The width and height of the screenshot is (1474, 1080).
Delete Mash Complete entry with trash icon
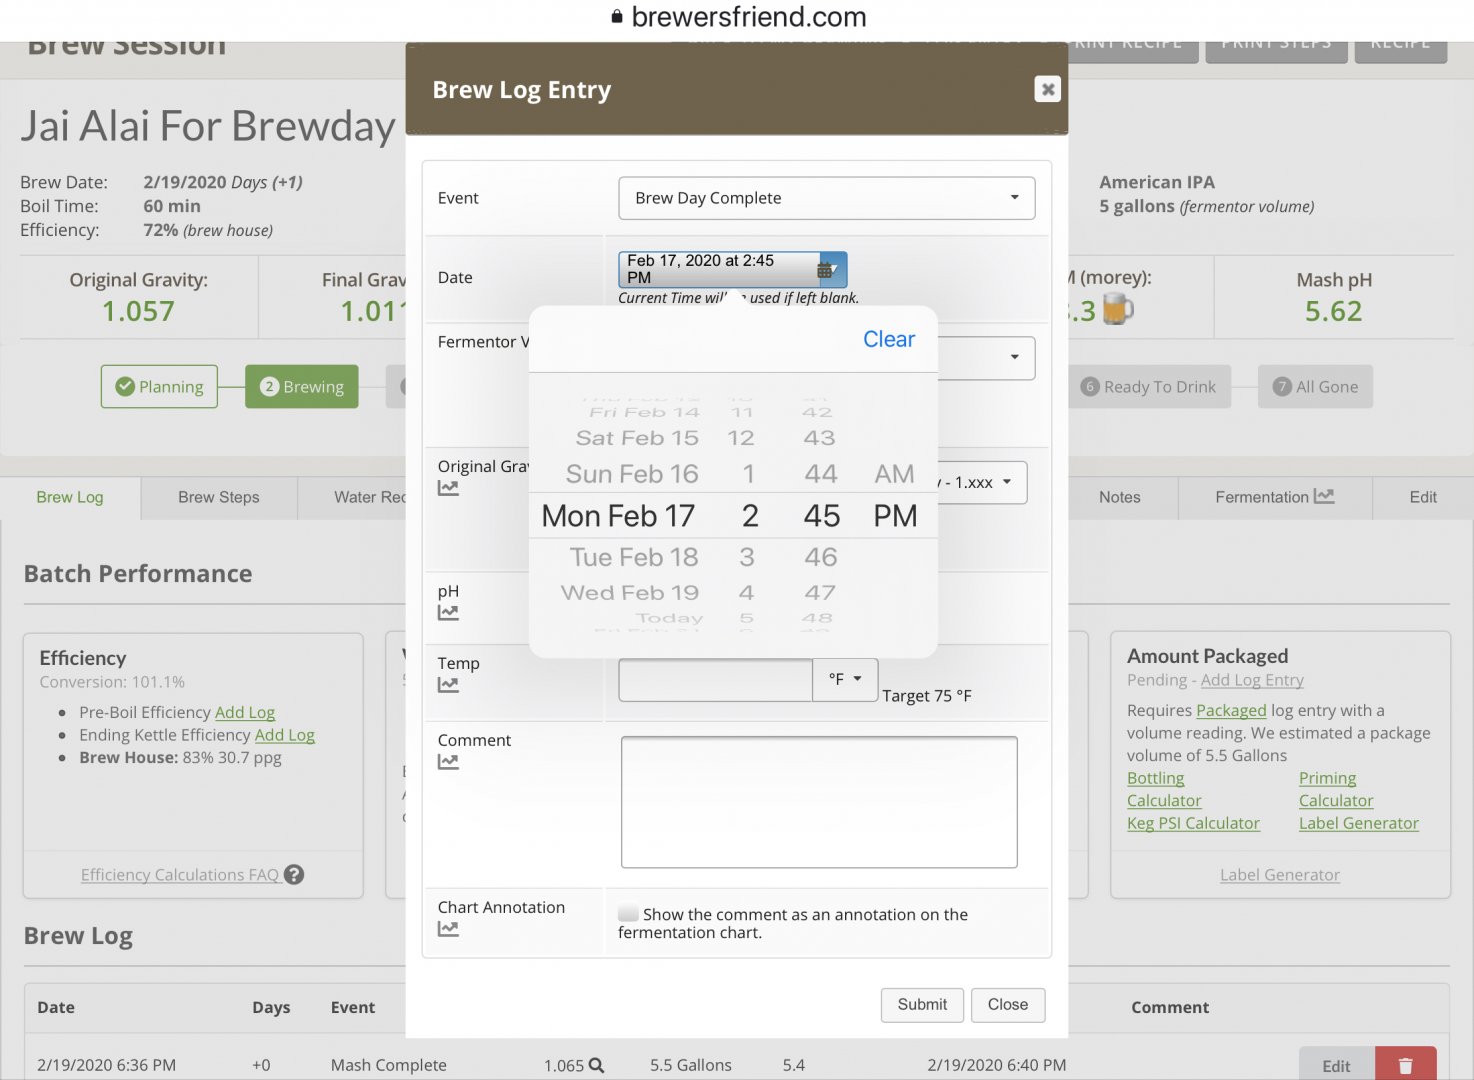pos(1406,1065)
